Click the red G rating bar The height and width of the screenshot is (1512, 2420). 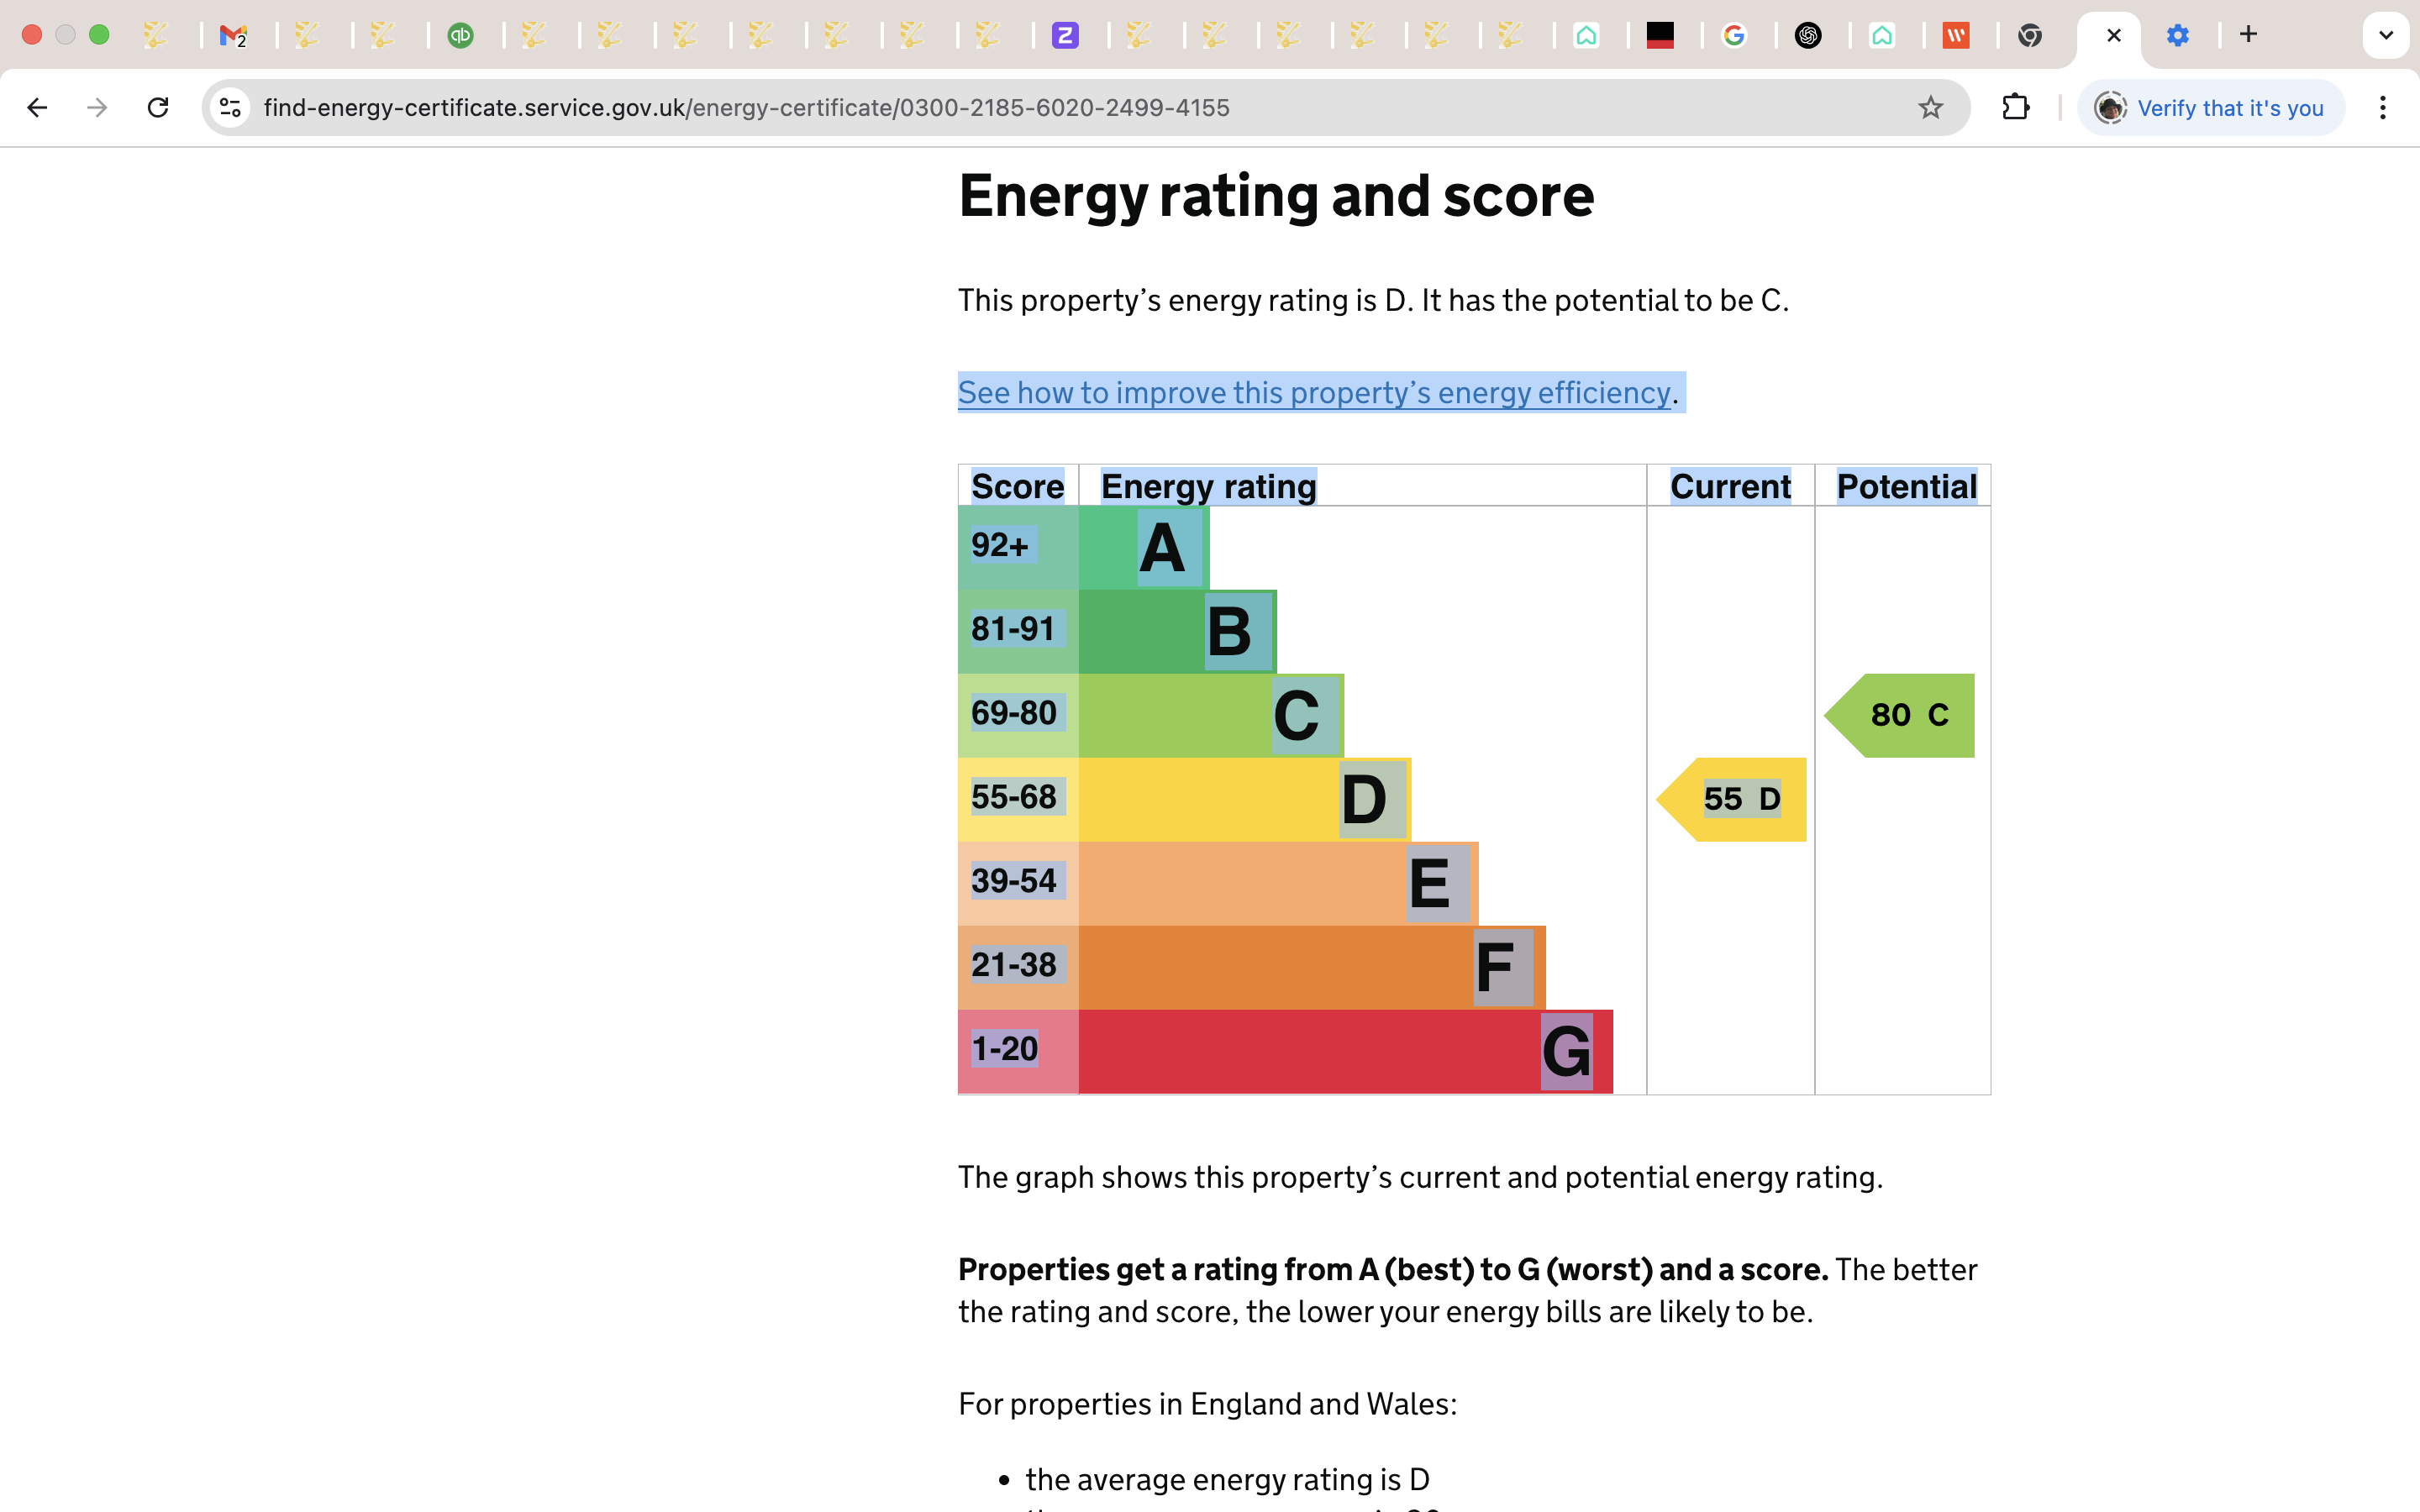click(x=1344, y=1051)
